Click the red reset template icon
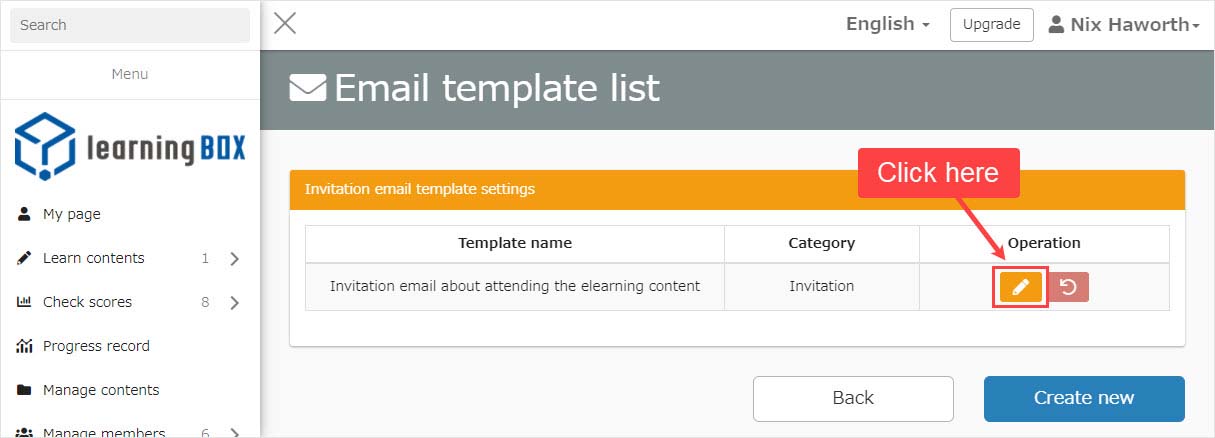 1068,288
